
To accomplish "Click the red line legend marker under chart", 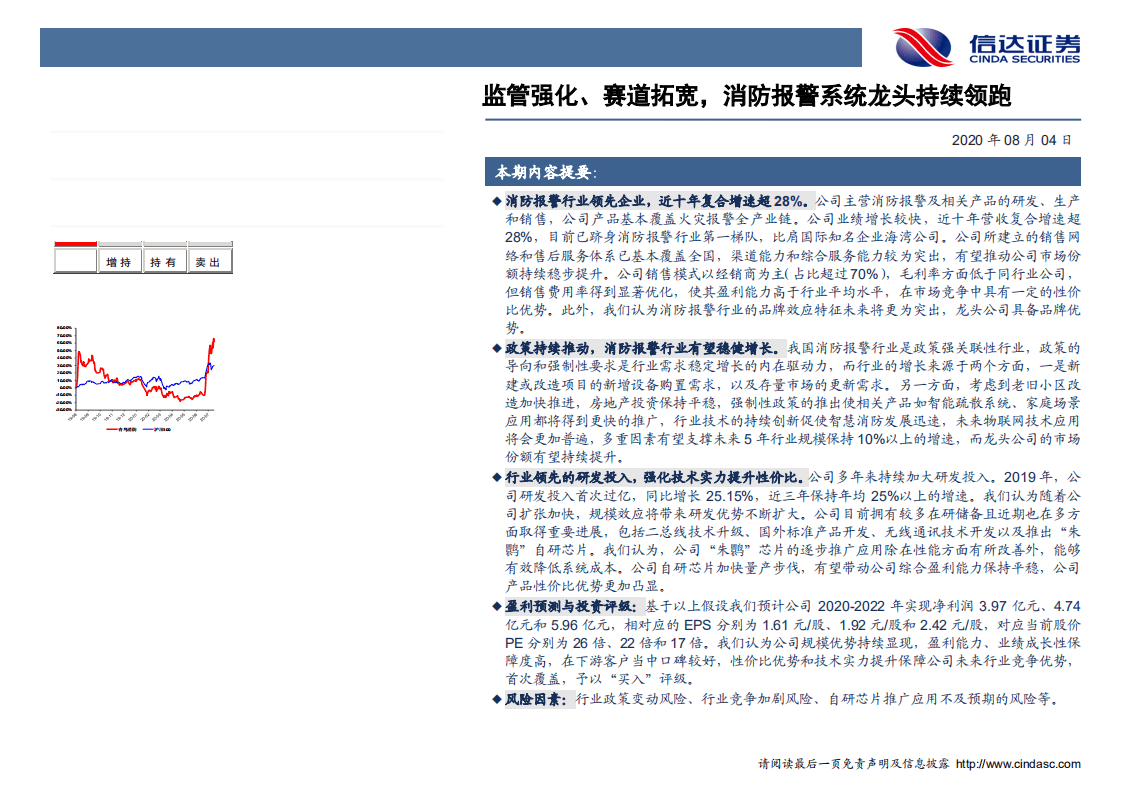I will [112, 429].
